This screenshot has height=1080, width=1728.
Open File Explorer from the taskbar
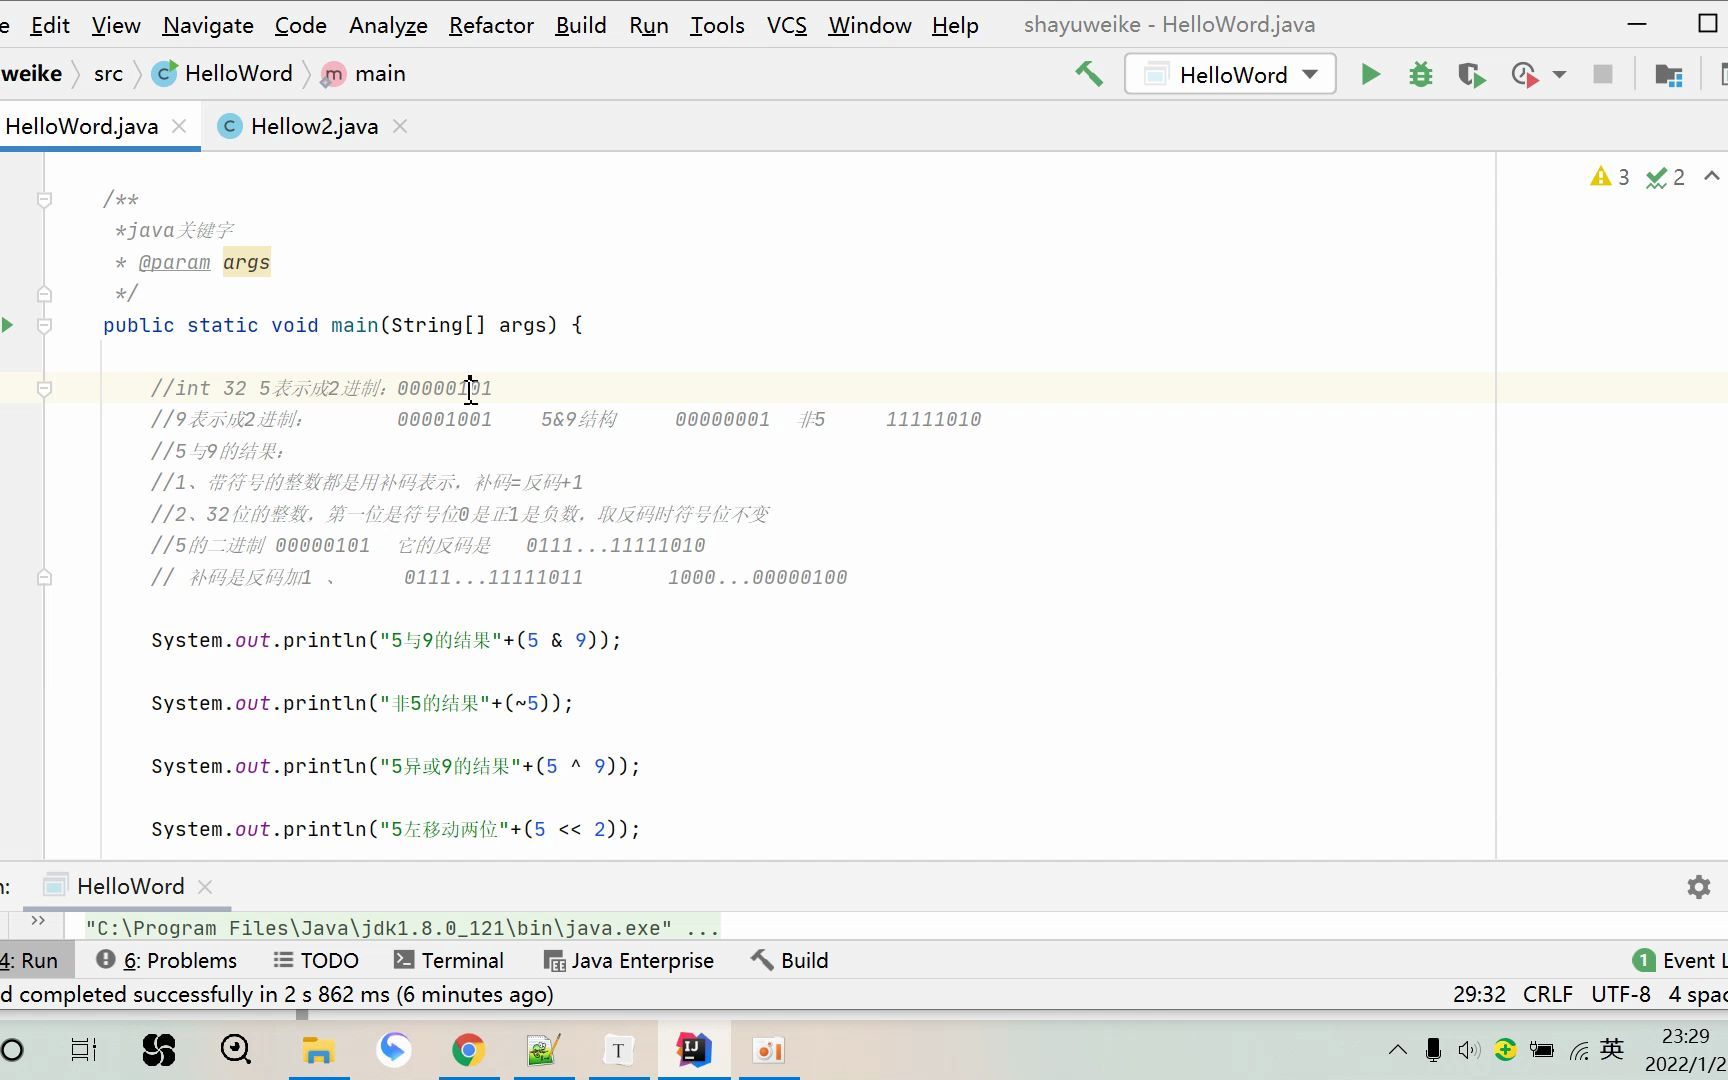tap(318, 1050)
